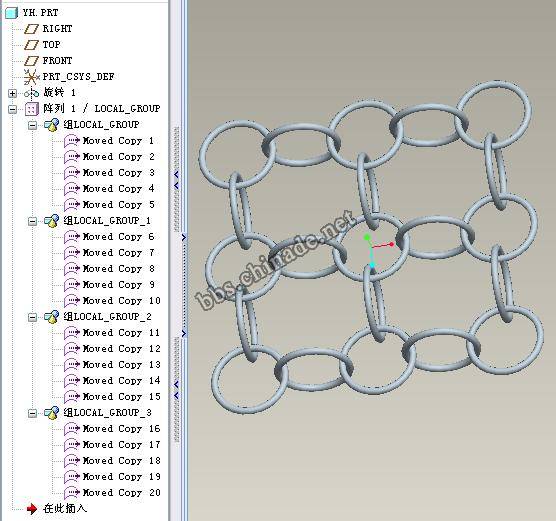This screenshot has height=521, width=556.
Task: Collapse the 组LOCAL_GROUP node
Action: coord(32,125)
